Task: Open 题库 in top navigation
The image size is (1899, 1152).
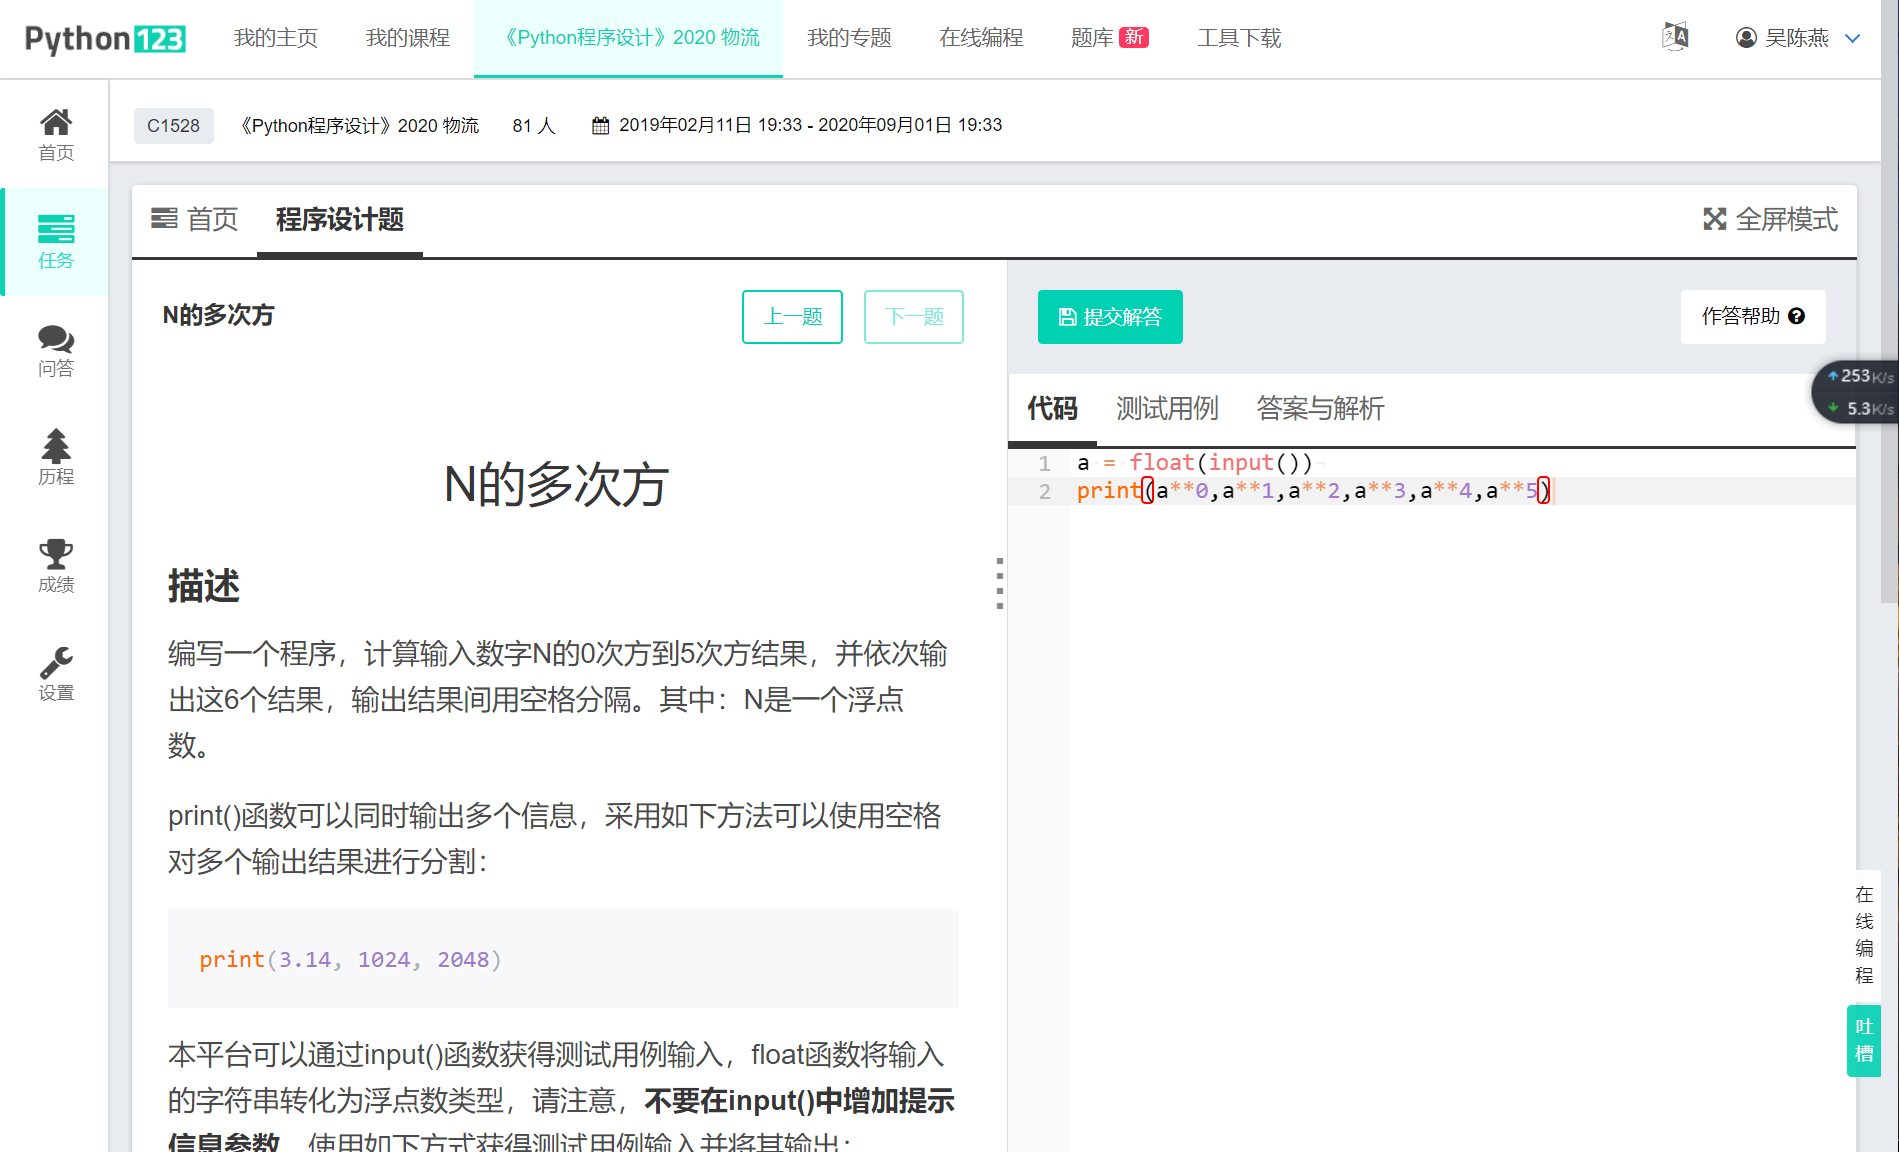Action: tap(1109, 38)
